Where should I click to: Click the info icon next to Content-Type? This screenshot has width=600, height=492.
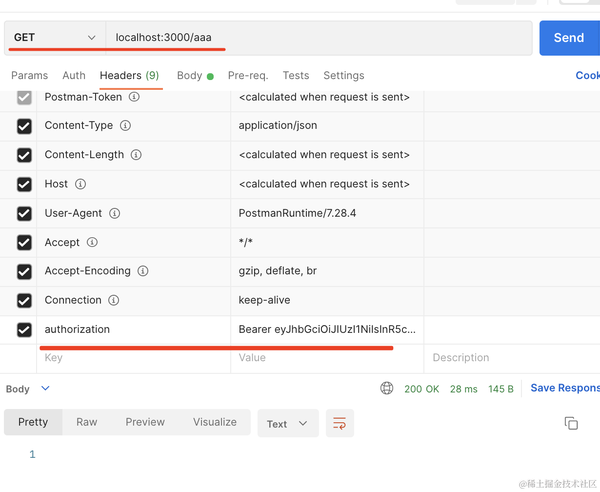point(124,126)
